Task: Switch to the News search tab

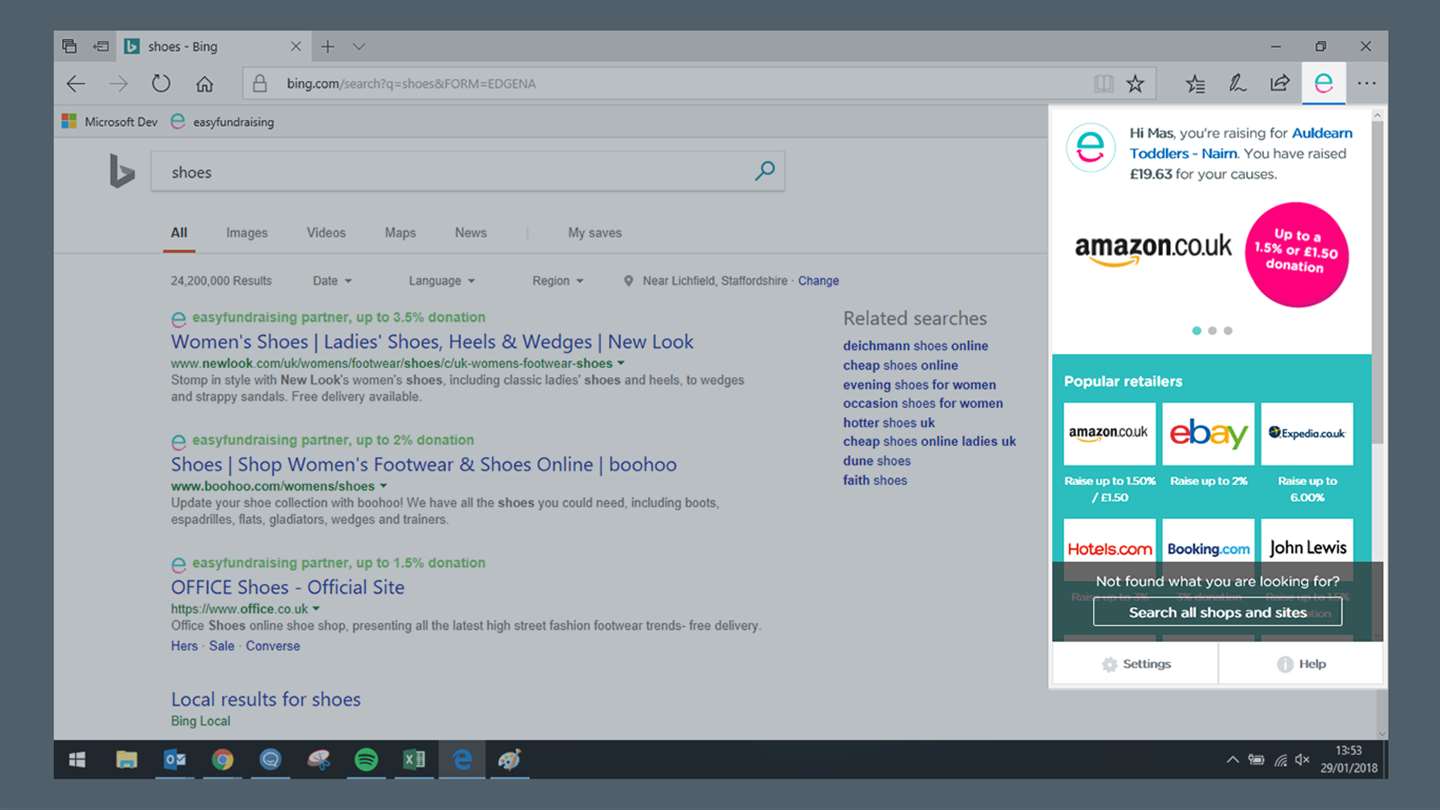Action: [x=471, y=233]
